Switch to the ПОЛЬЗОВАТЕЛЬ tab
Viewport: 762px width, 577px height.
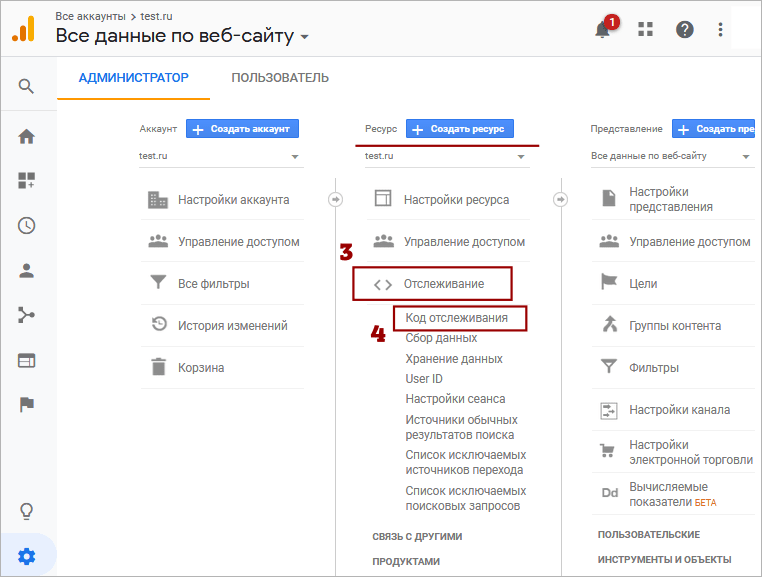click(x=280, y=78)
